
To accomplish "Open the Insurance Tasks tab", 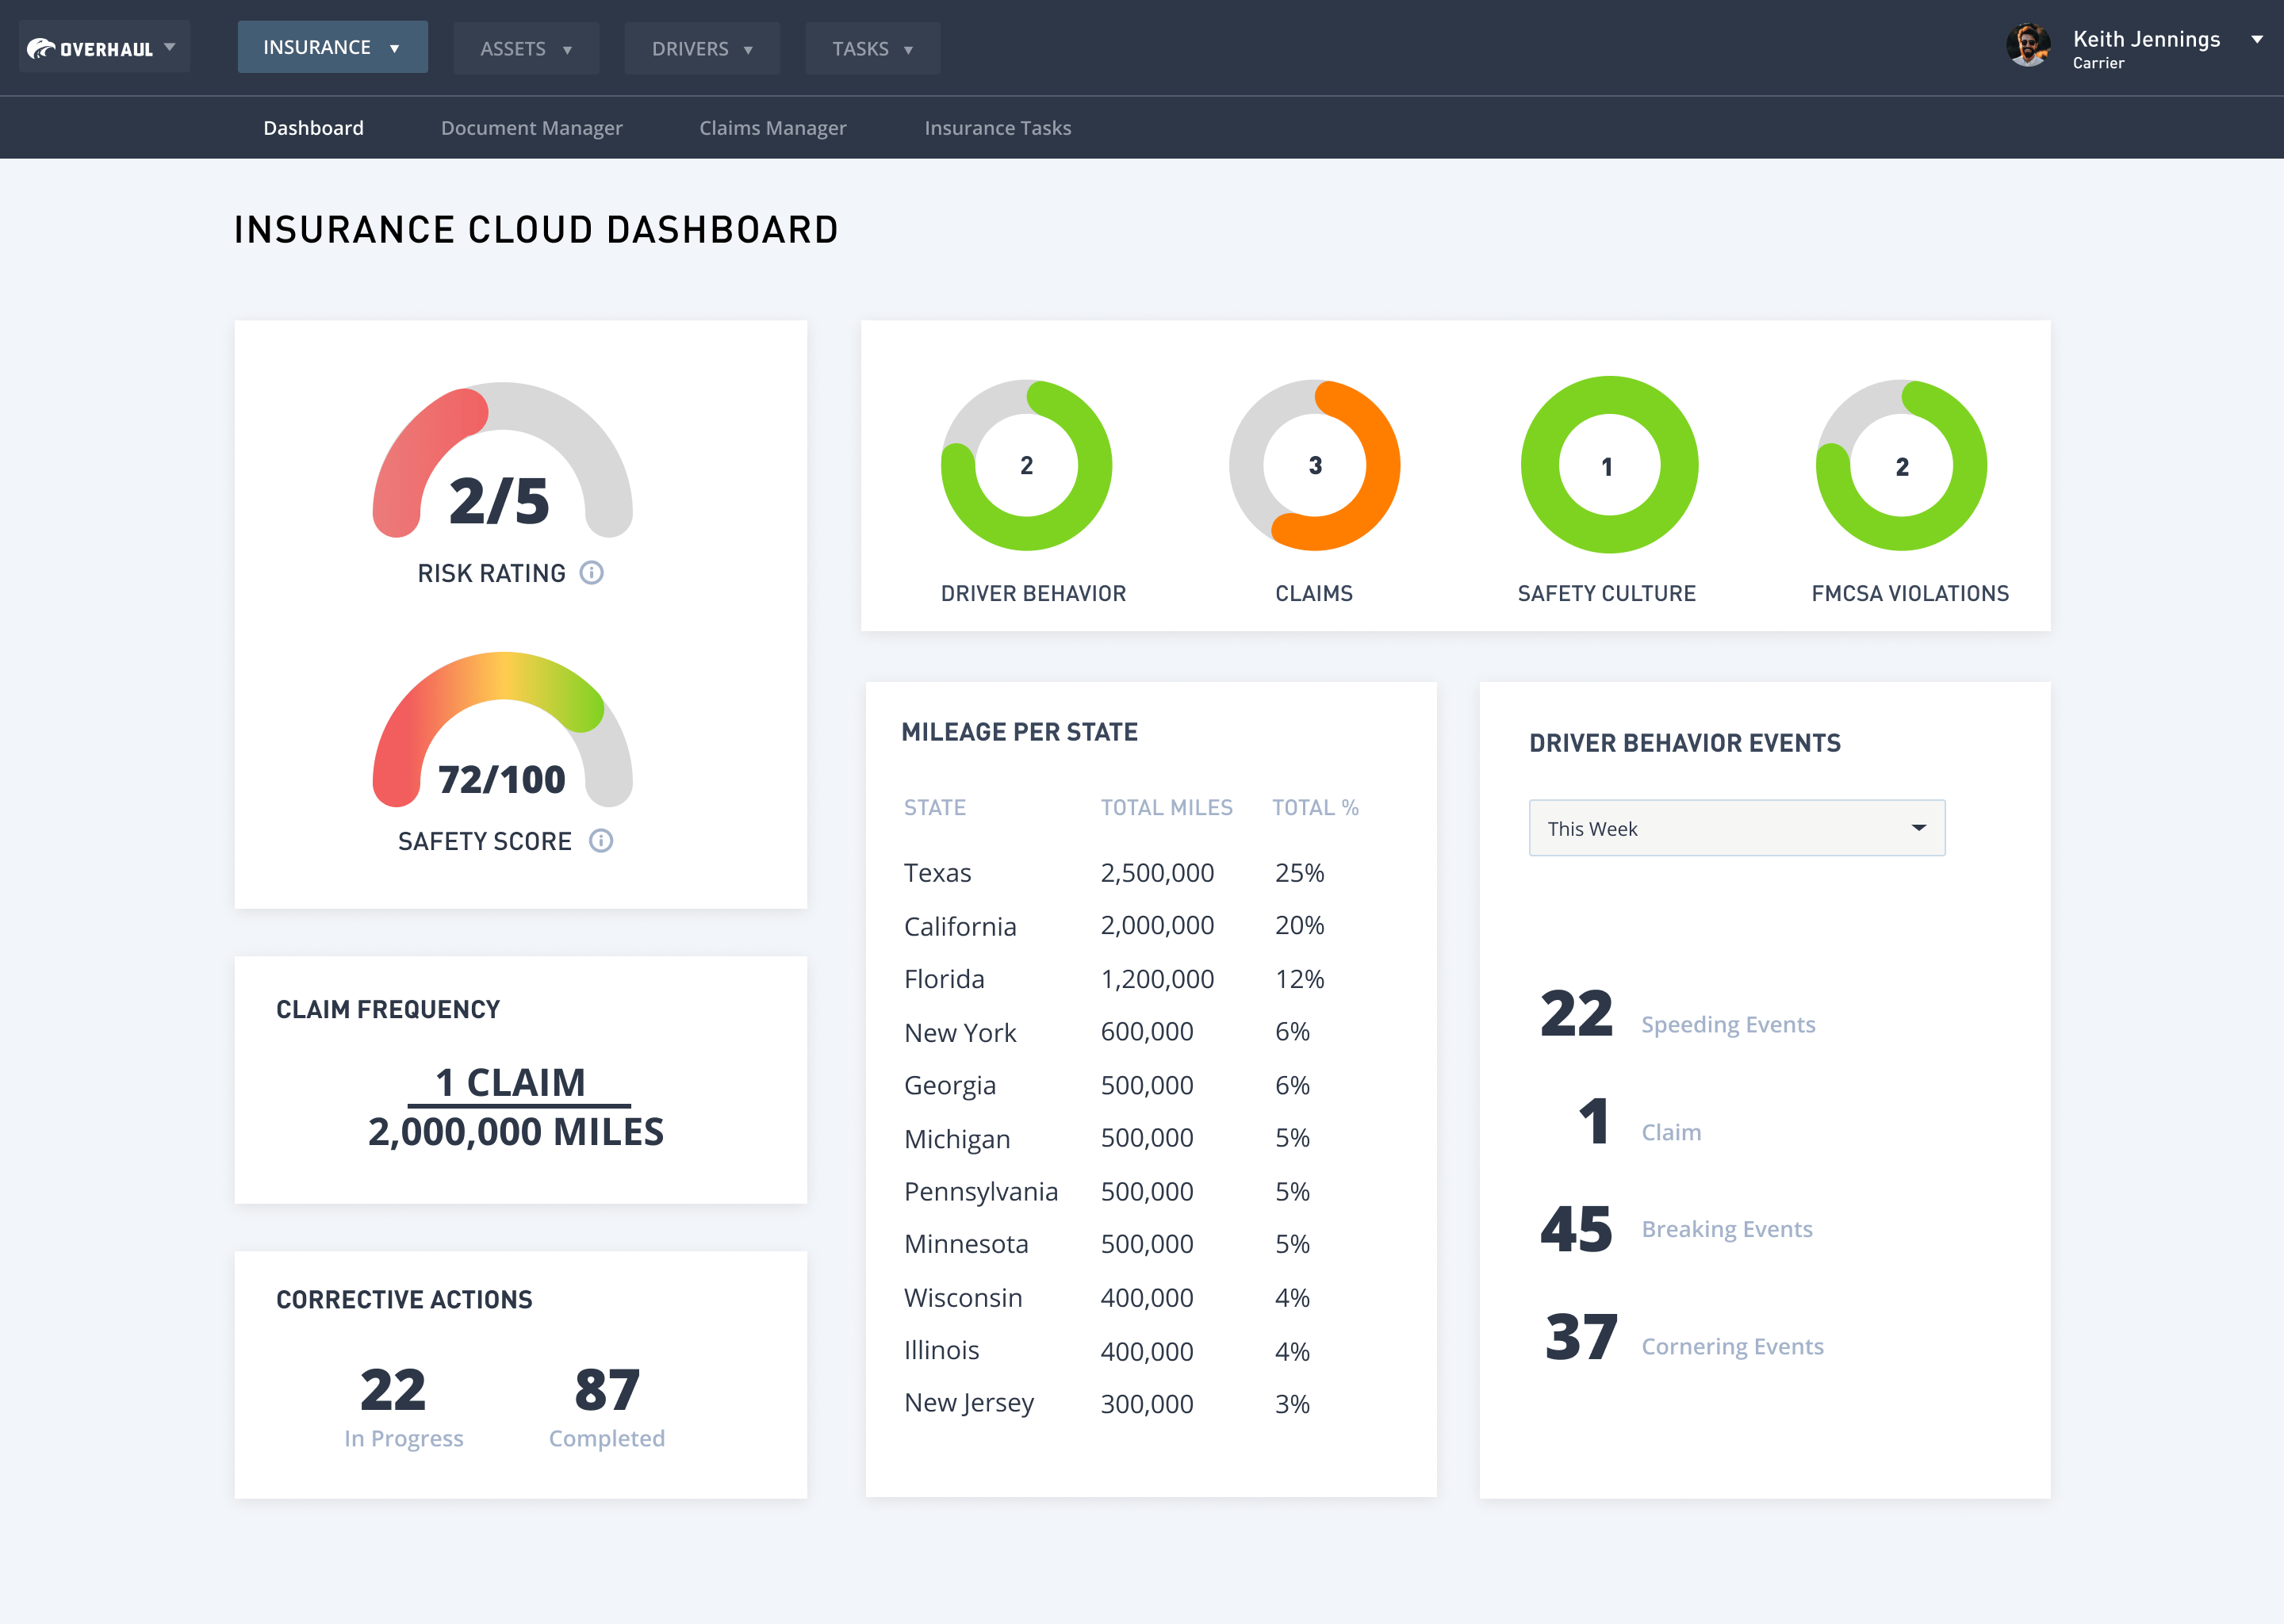I will point(997,128).
